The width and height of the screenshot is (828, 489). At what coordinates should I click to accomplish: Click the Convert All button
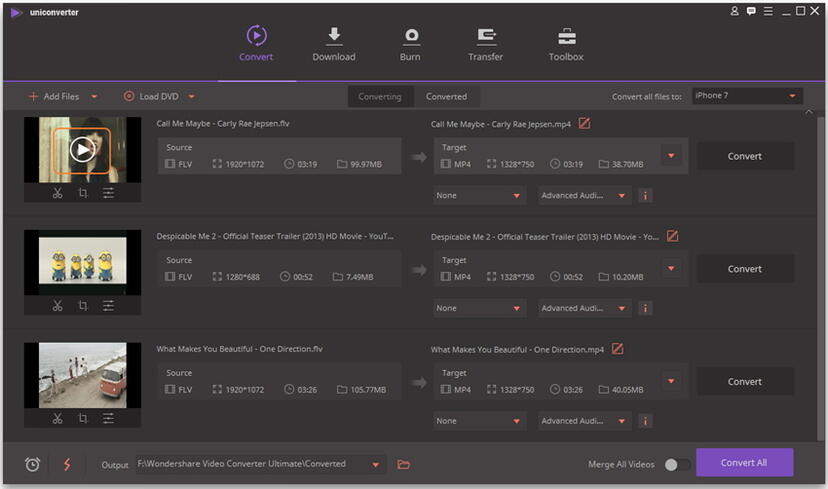click(745, 463)
